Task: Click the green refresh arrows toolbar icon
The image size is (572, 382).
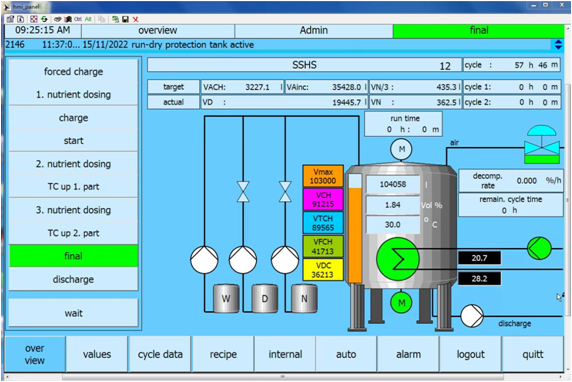Action: point(44,19)
